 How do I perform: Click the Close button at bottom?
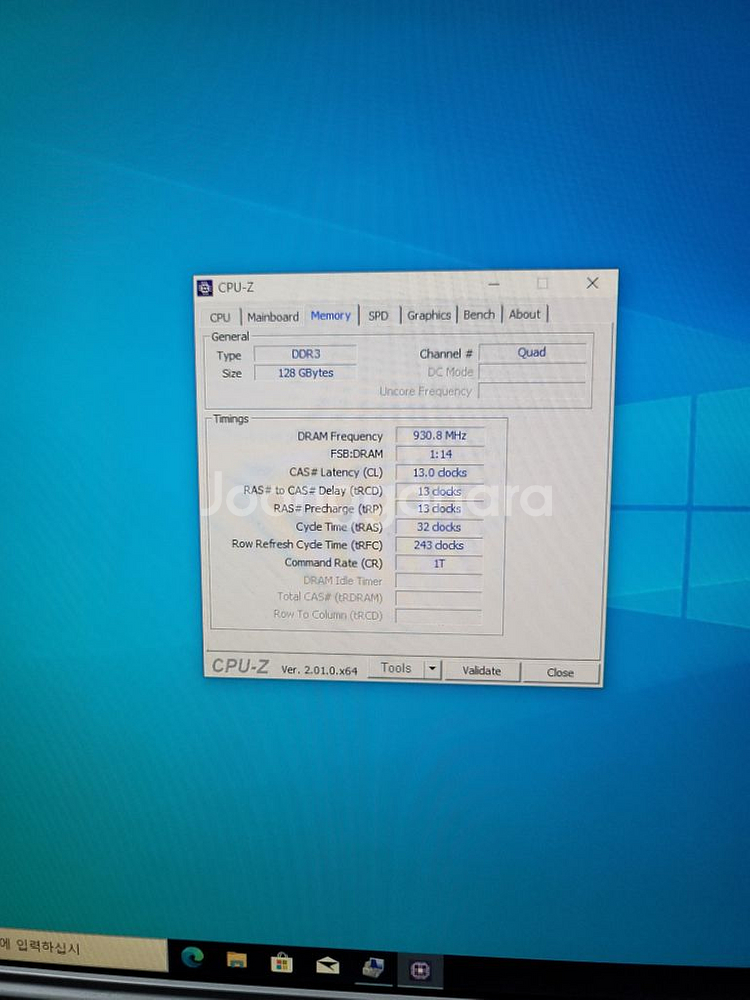pos(560,672)
